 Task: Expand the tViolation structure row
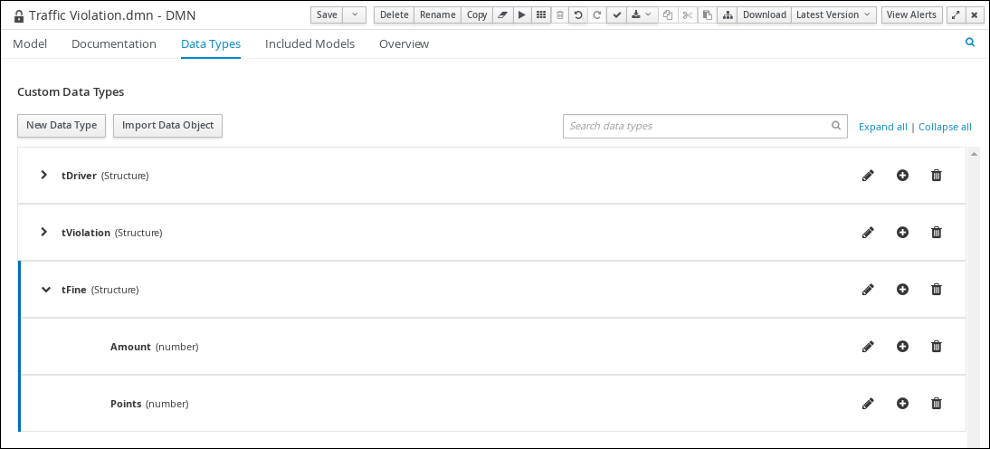pos(44,232)
